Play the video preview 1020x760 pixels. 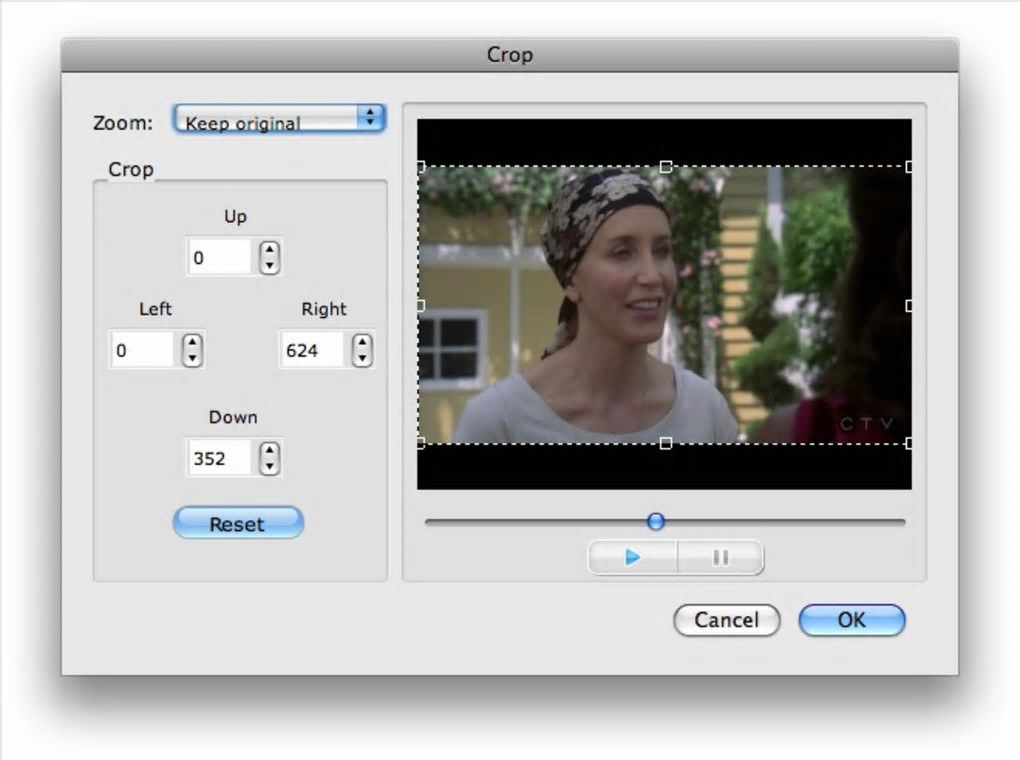[632, 558]
